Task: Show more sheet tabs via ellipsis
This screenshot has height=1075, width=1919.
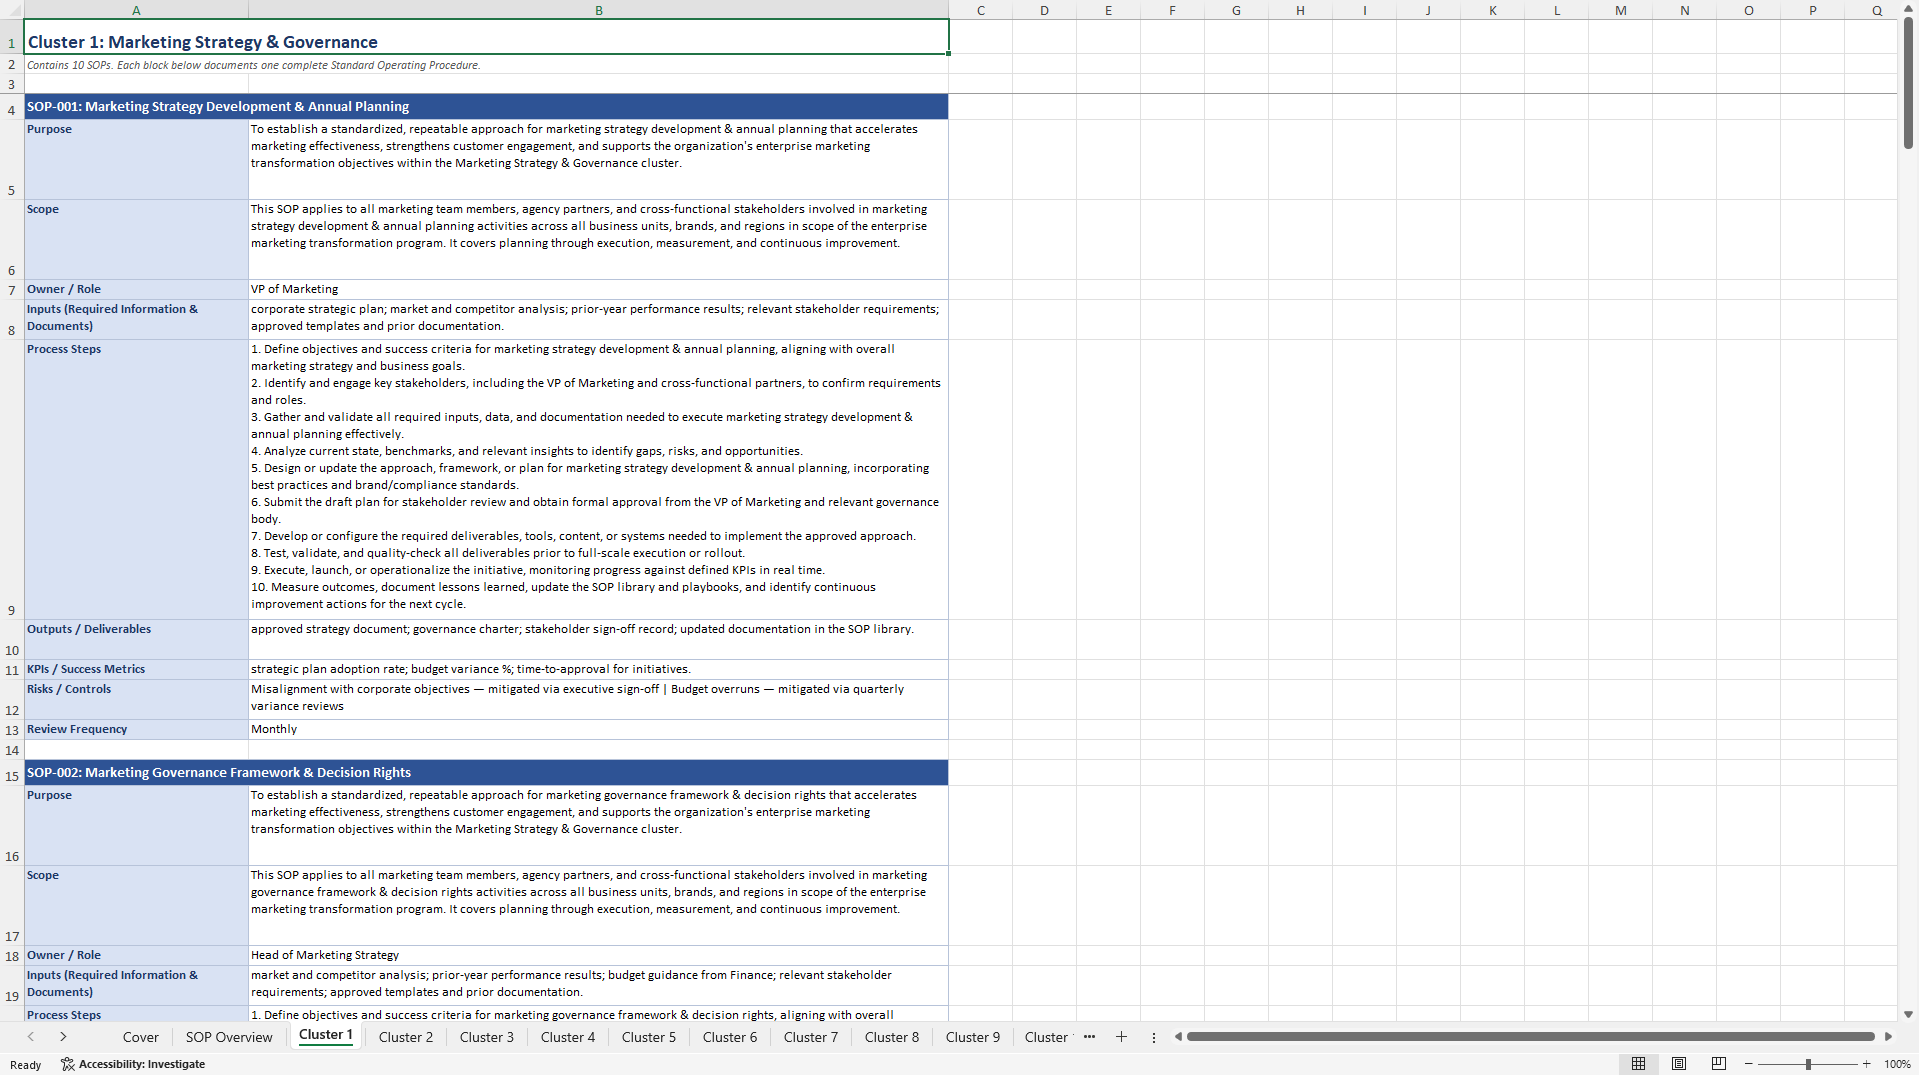Action: (1089, 1037)
